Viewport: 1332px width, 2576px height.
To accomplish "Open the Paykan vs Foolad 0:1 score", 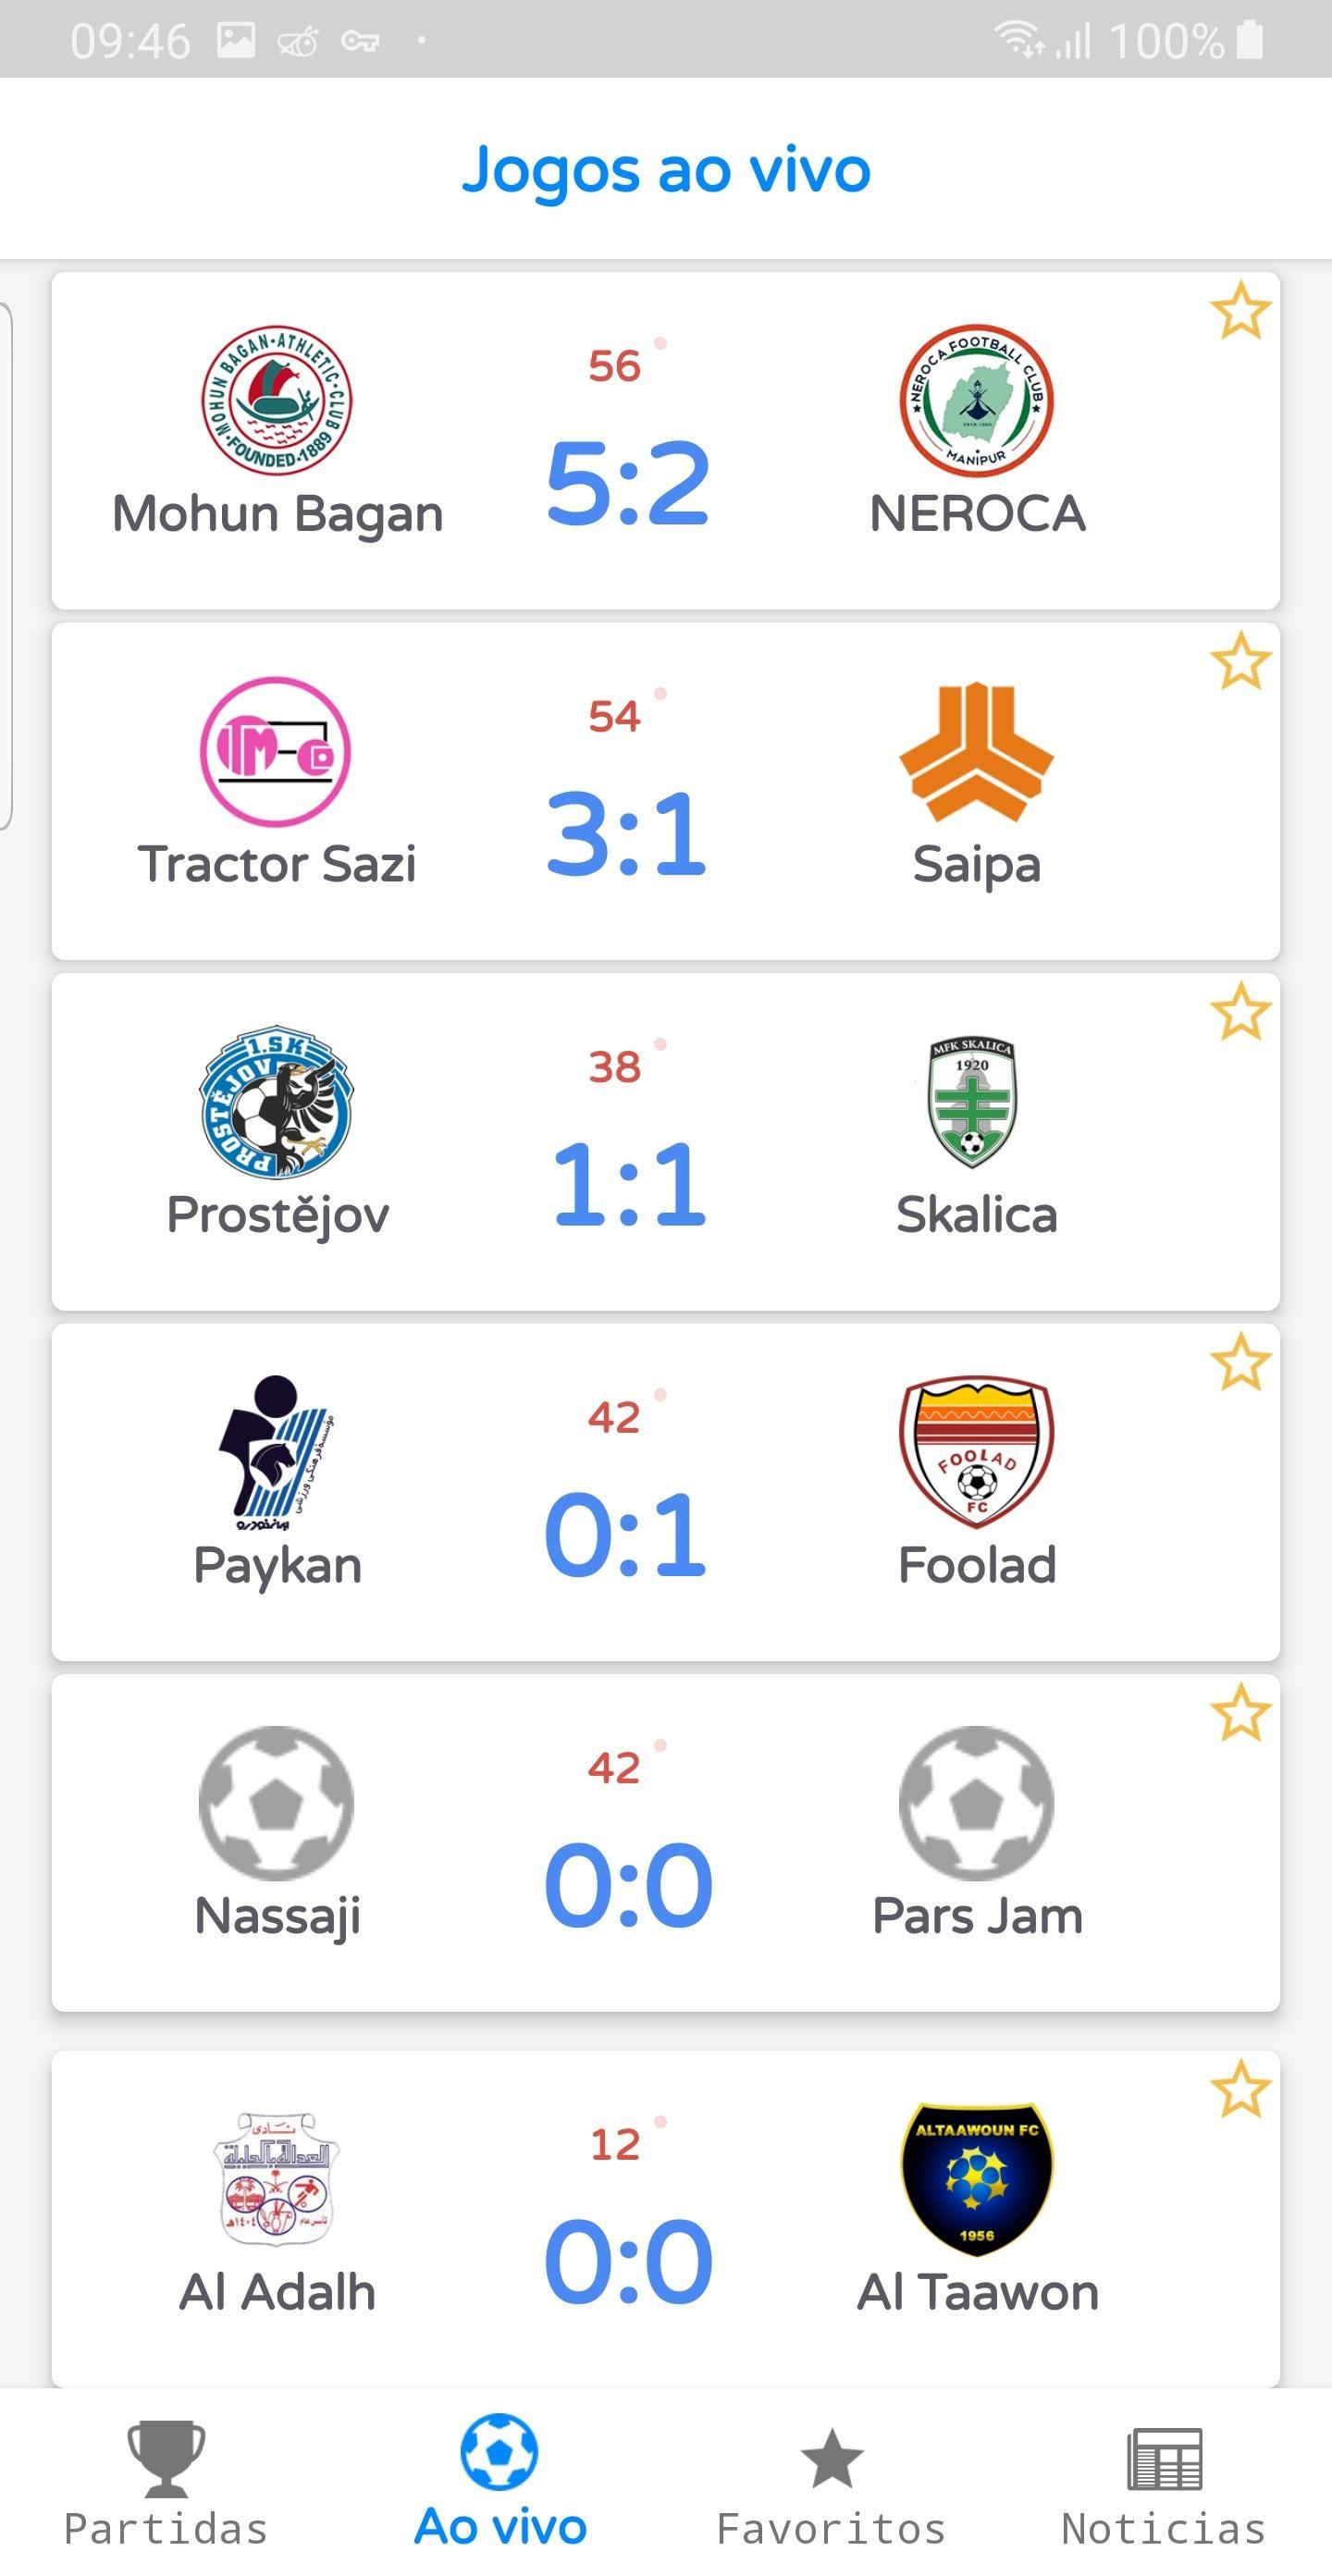I will 627,1535.
